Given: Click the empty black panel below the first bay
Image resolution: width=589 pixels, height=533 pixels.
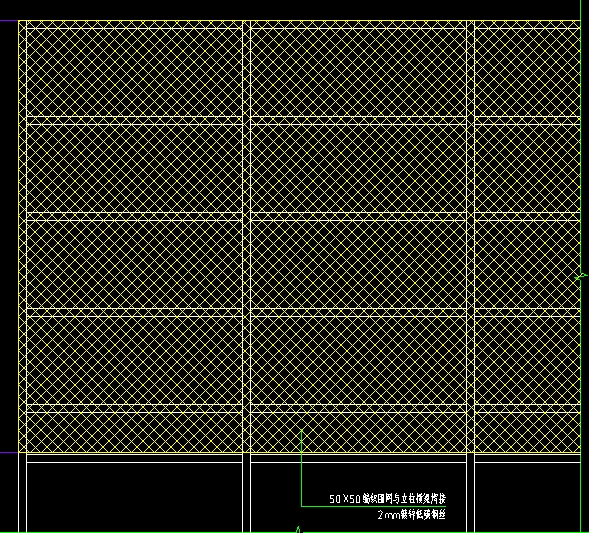Looking at the screenshot, I should point(134,497).
